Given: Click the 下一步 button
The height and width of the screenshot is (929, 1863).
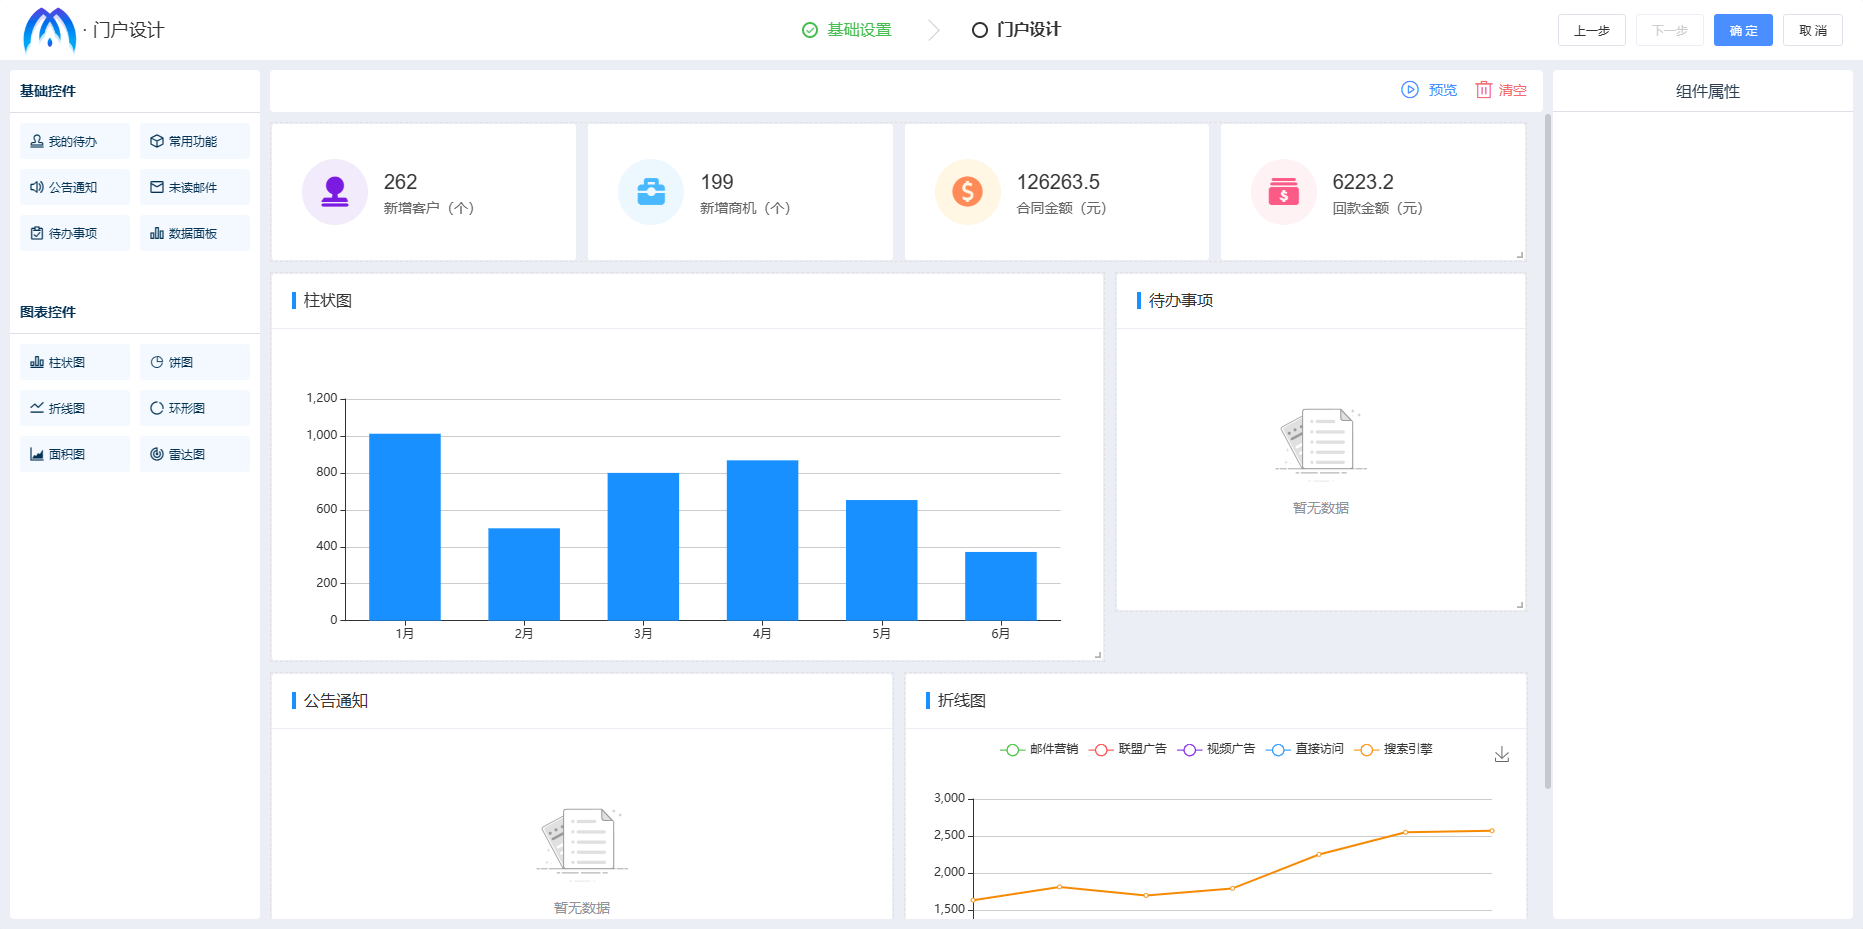Looking at the screenshot, I should pyautogui.click(x=1670, y=30).
